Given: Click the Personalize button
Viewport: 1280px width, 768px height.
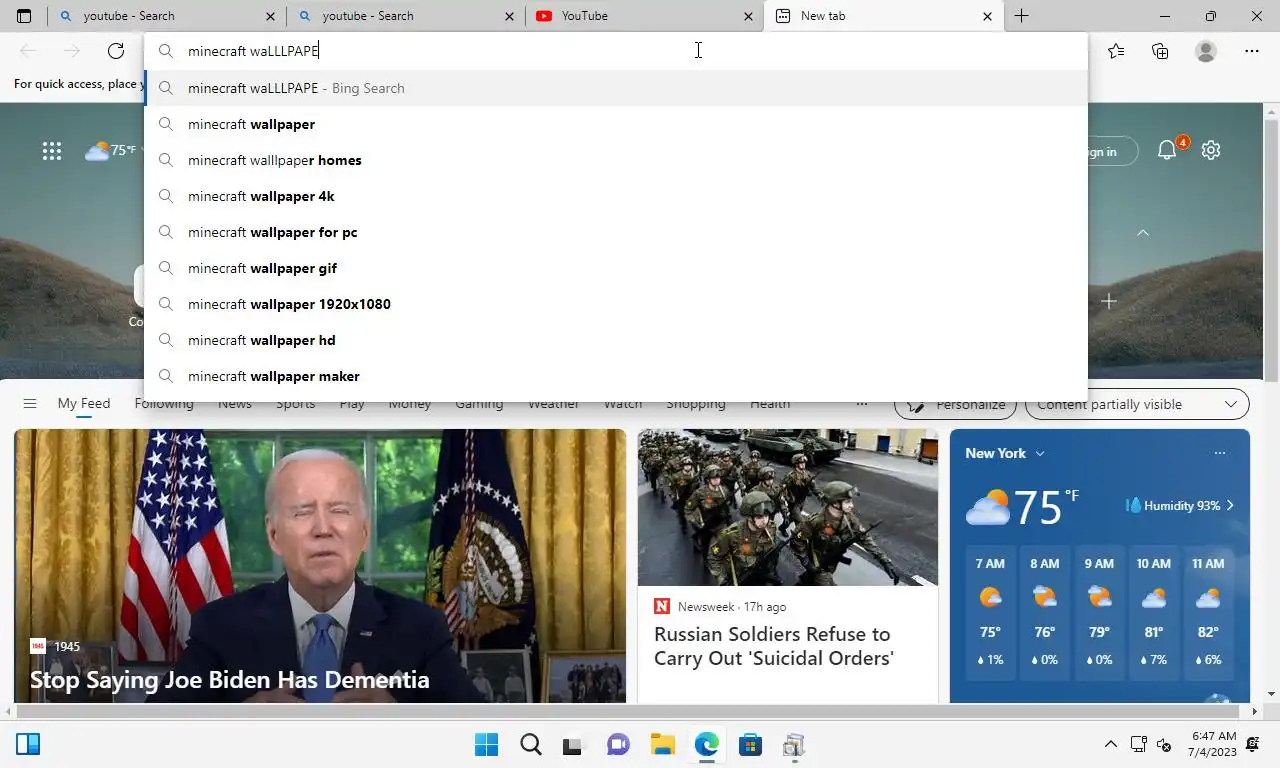Looking at the screenshot, I should pos(955,404).
